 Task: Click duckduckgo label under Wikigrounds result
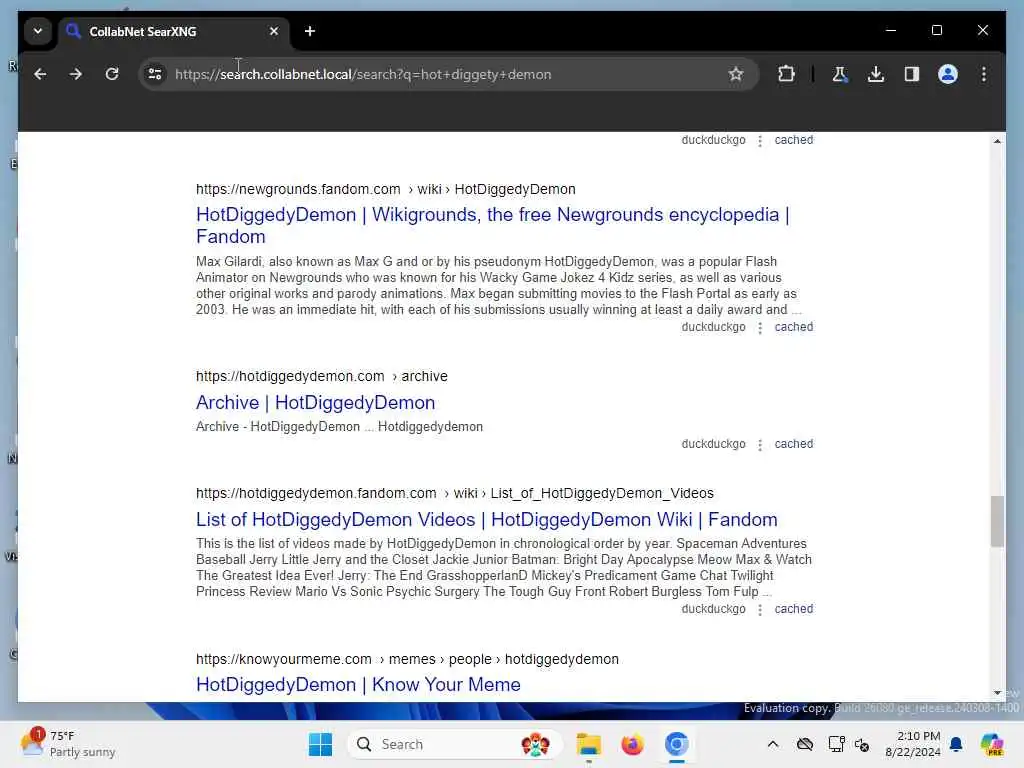(x=713, y=327)
